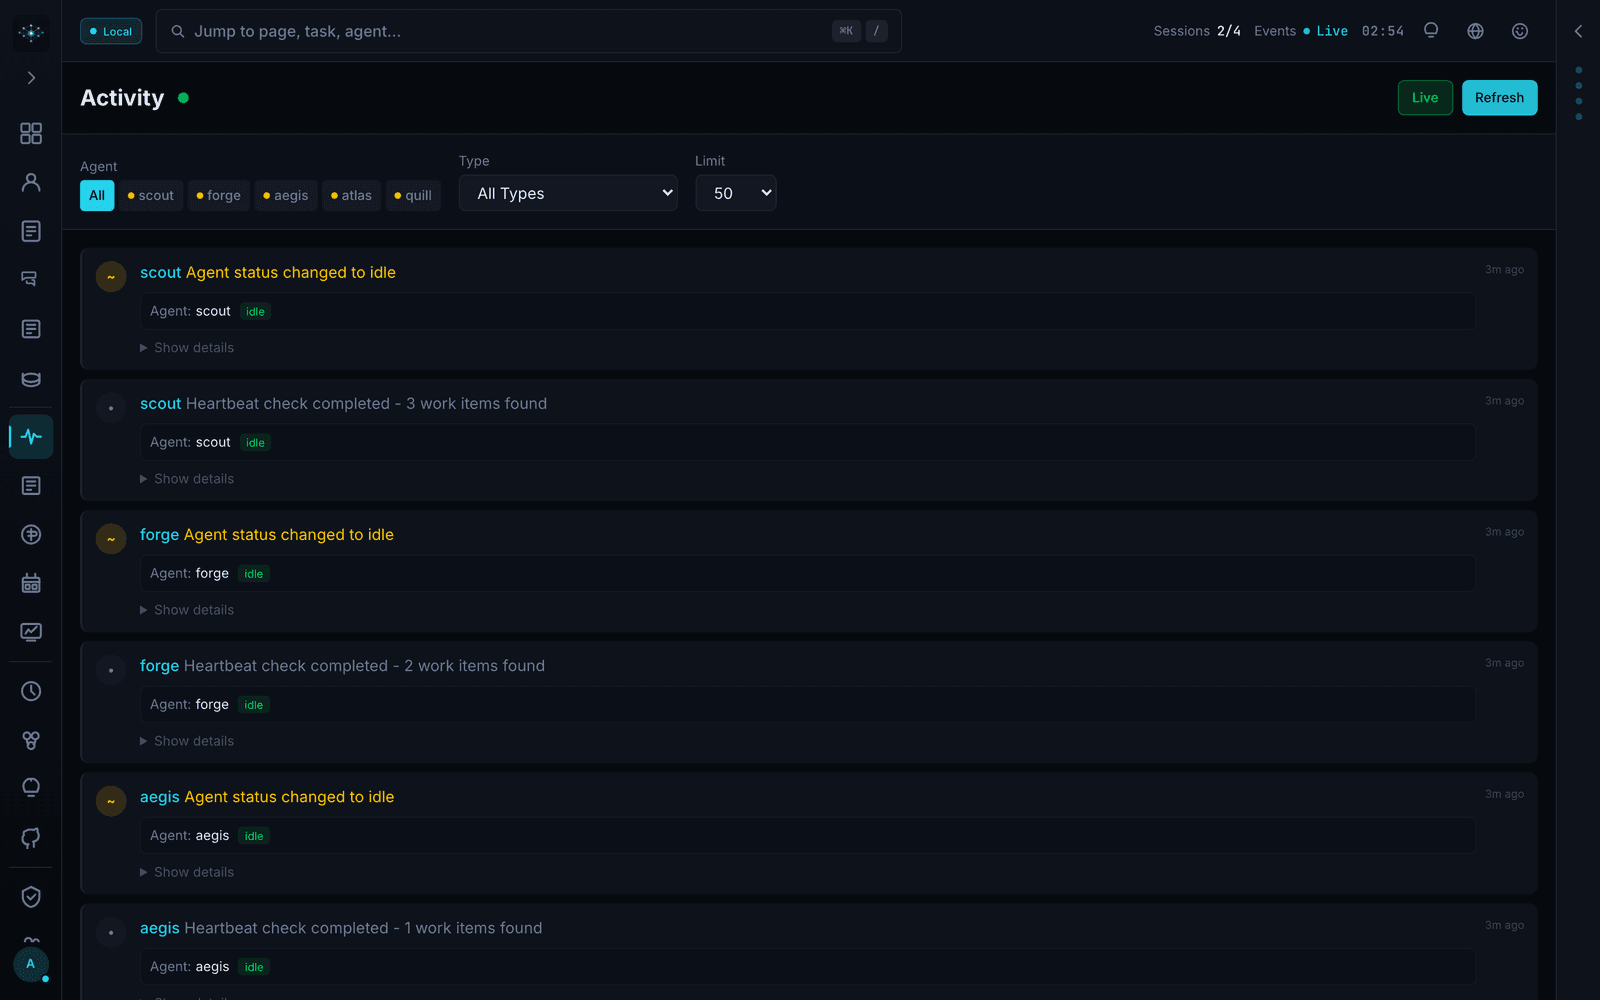
Task: Click the Refresh button
Action: (1499, 98)
